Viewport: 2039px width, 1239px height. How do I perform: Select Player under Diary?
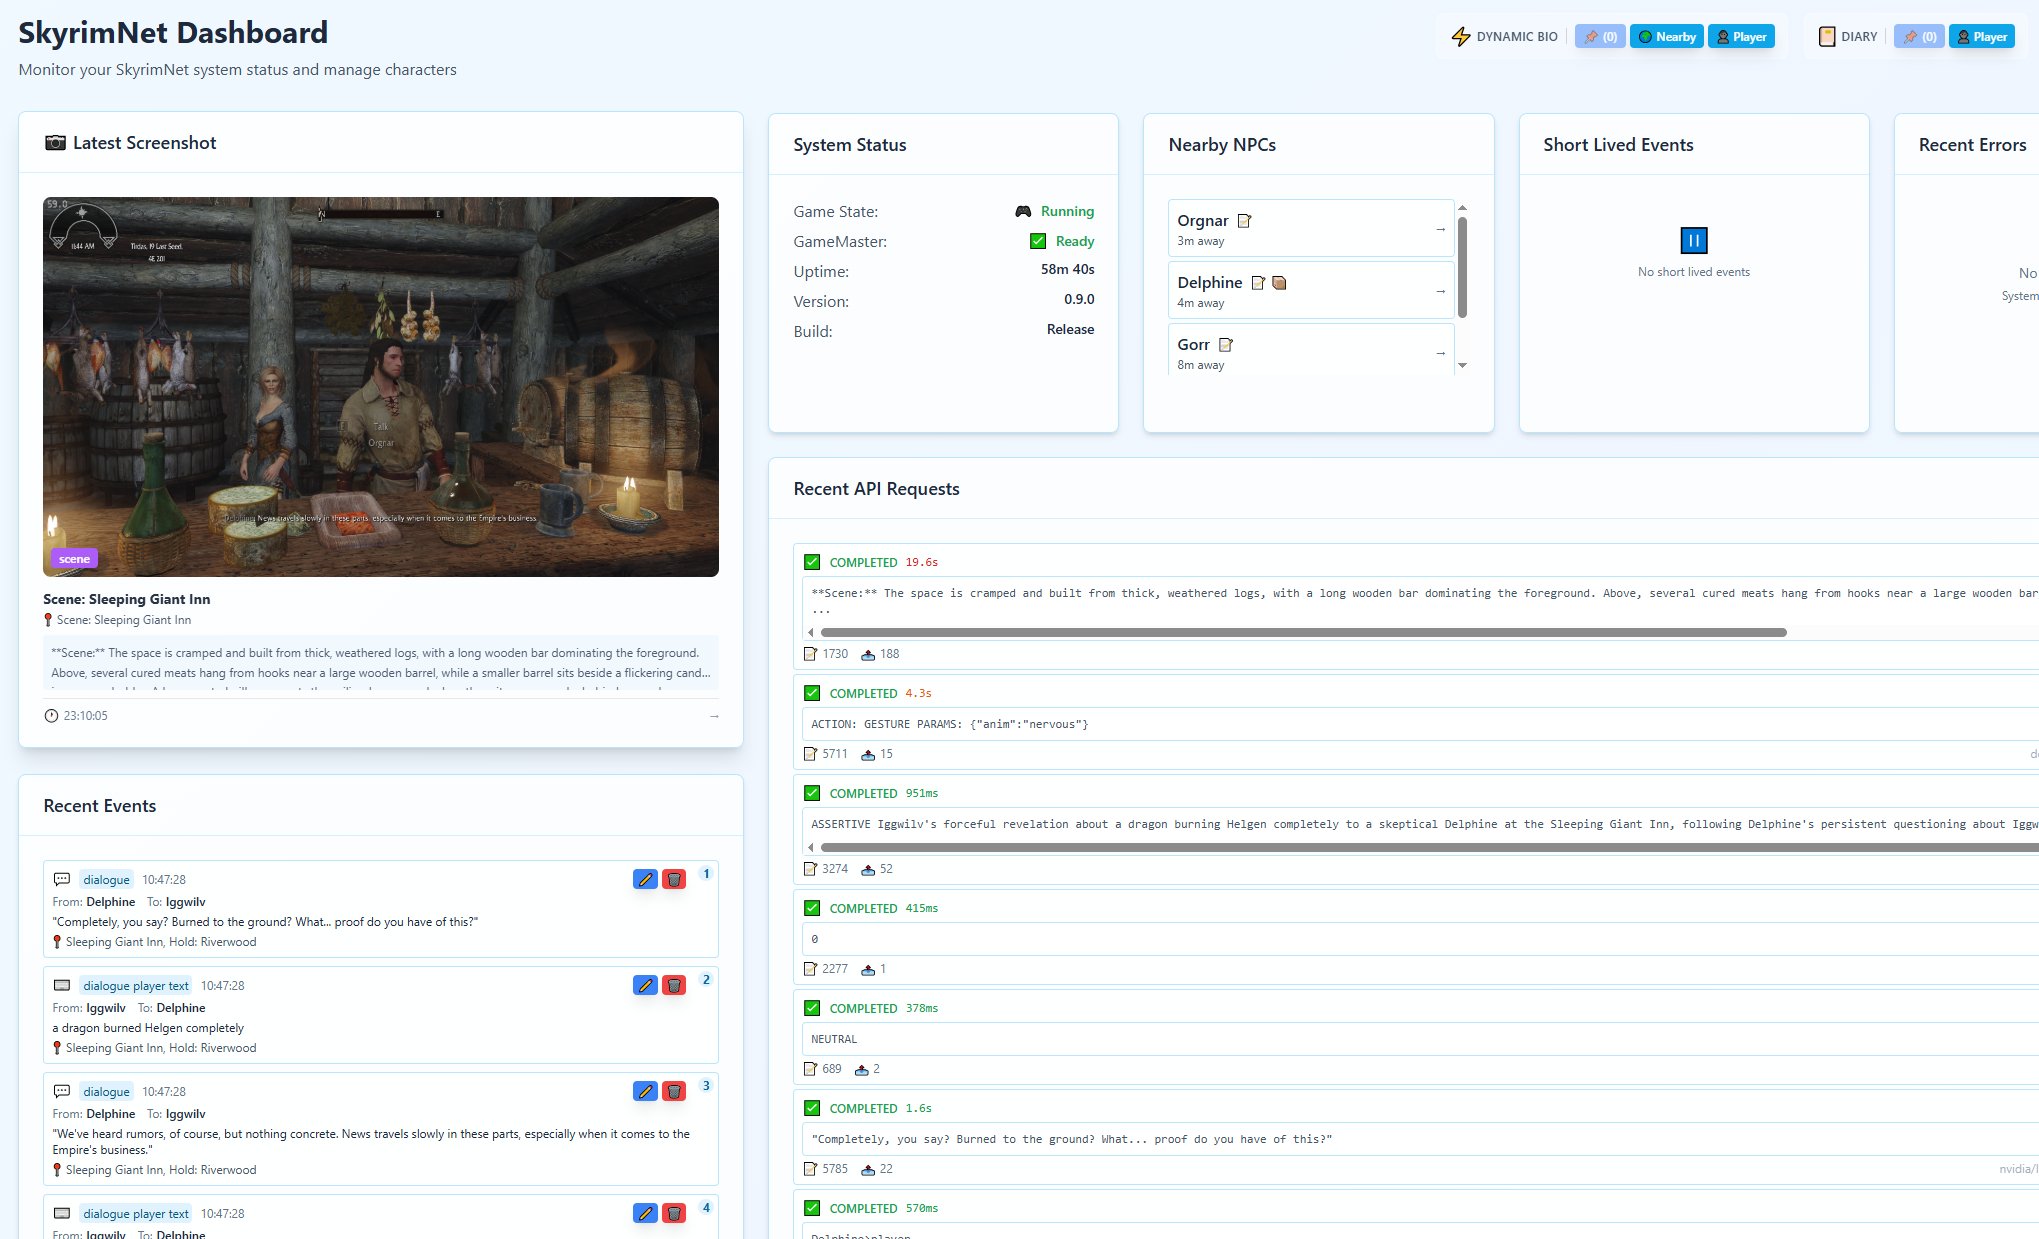coord(1981,37)
